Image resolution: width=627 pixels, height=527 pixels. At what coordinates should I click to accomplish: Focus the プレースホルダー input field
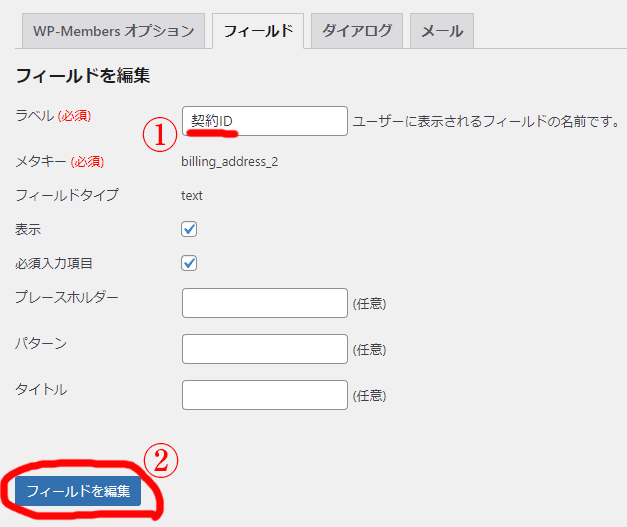265,303
